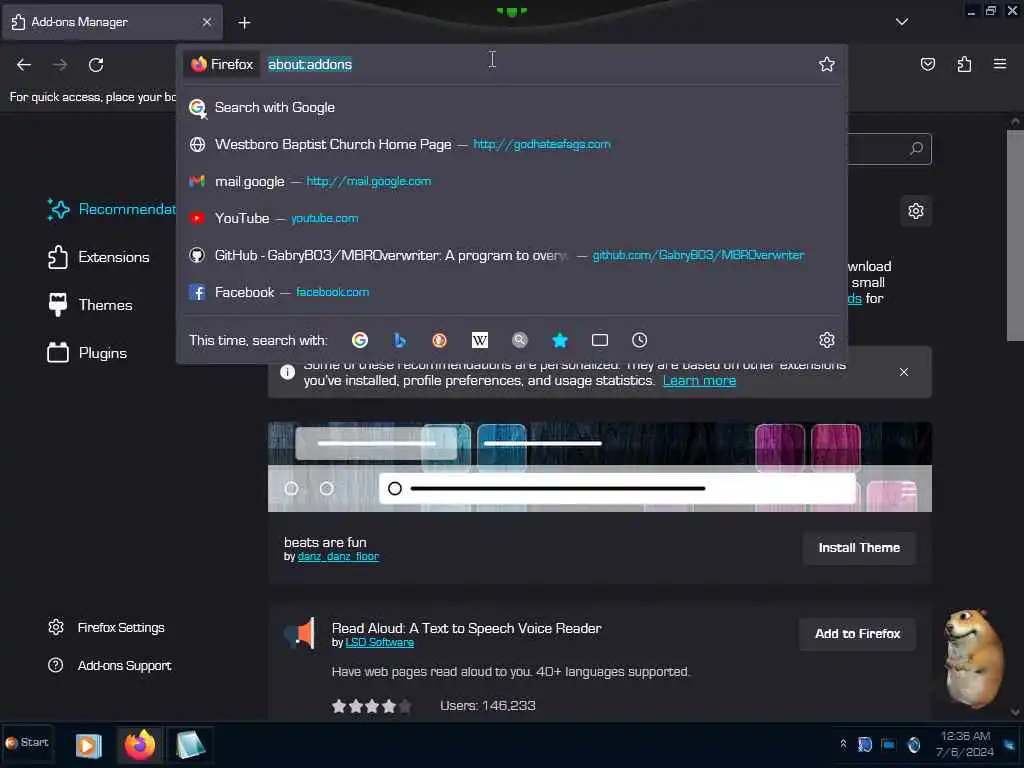Reload the current page
Viewport: 1024px width, 768px height.
click(96, 65)
